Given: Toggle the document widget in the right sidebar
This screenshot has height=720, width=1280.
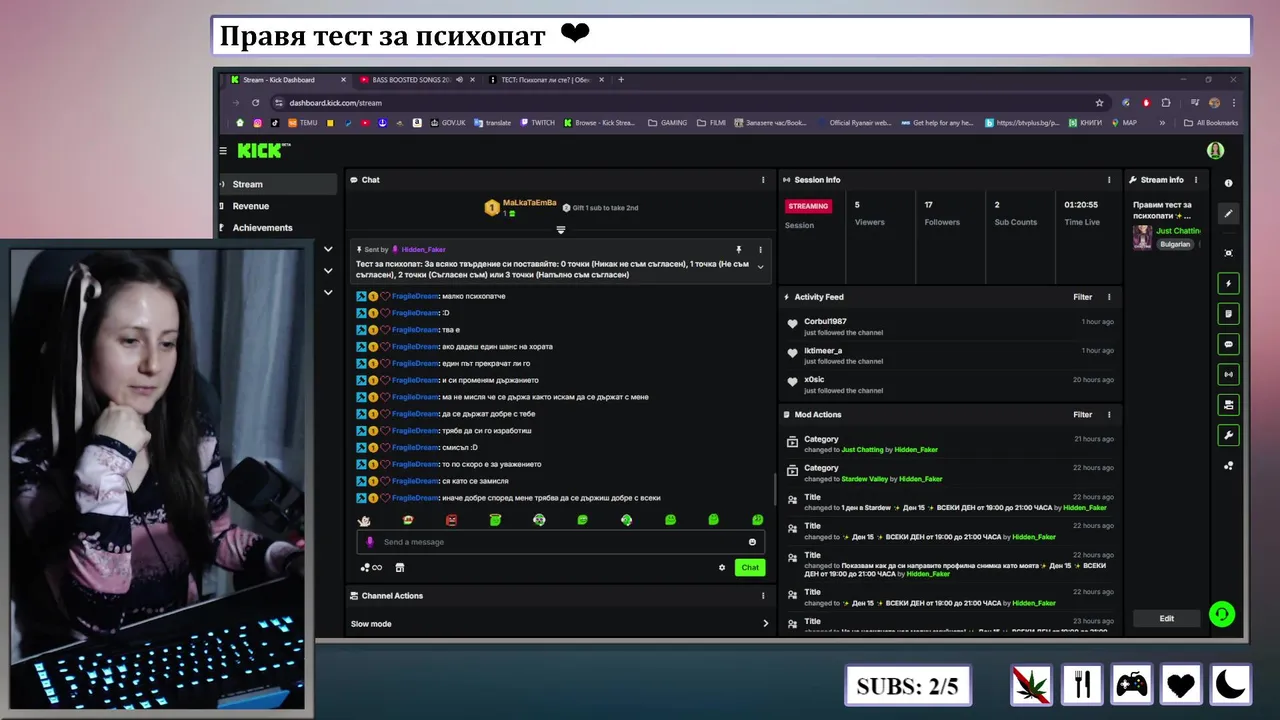Looking at the screenshot, I should pyautogui.click(x=1229, y=314).
